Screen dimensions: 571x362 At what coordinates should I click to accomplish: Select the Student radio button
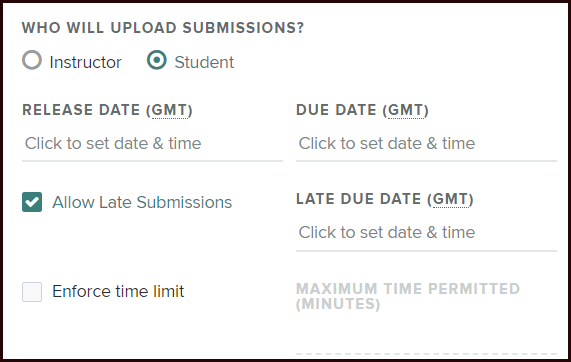tap(157, 60)
